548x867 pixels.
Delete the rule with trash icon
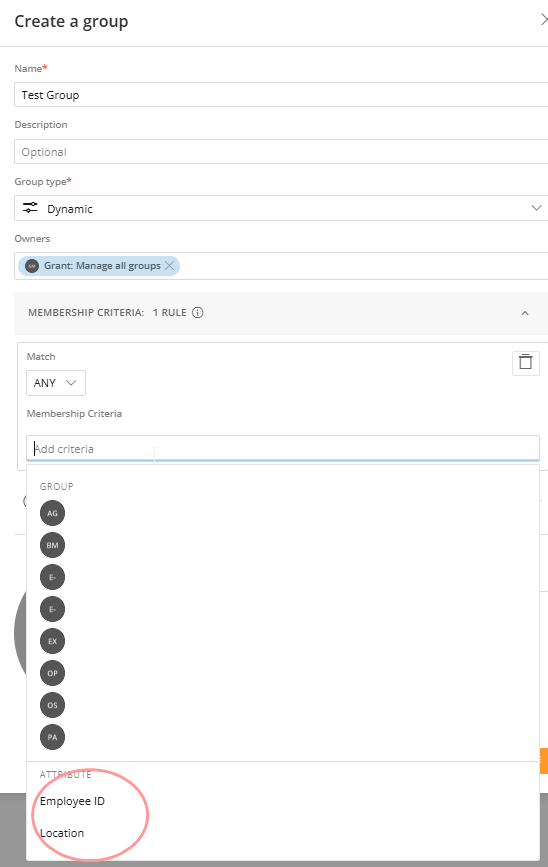pos(525,363)
